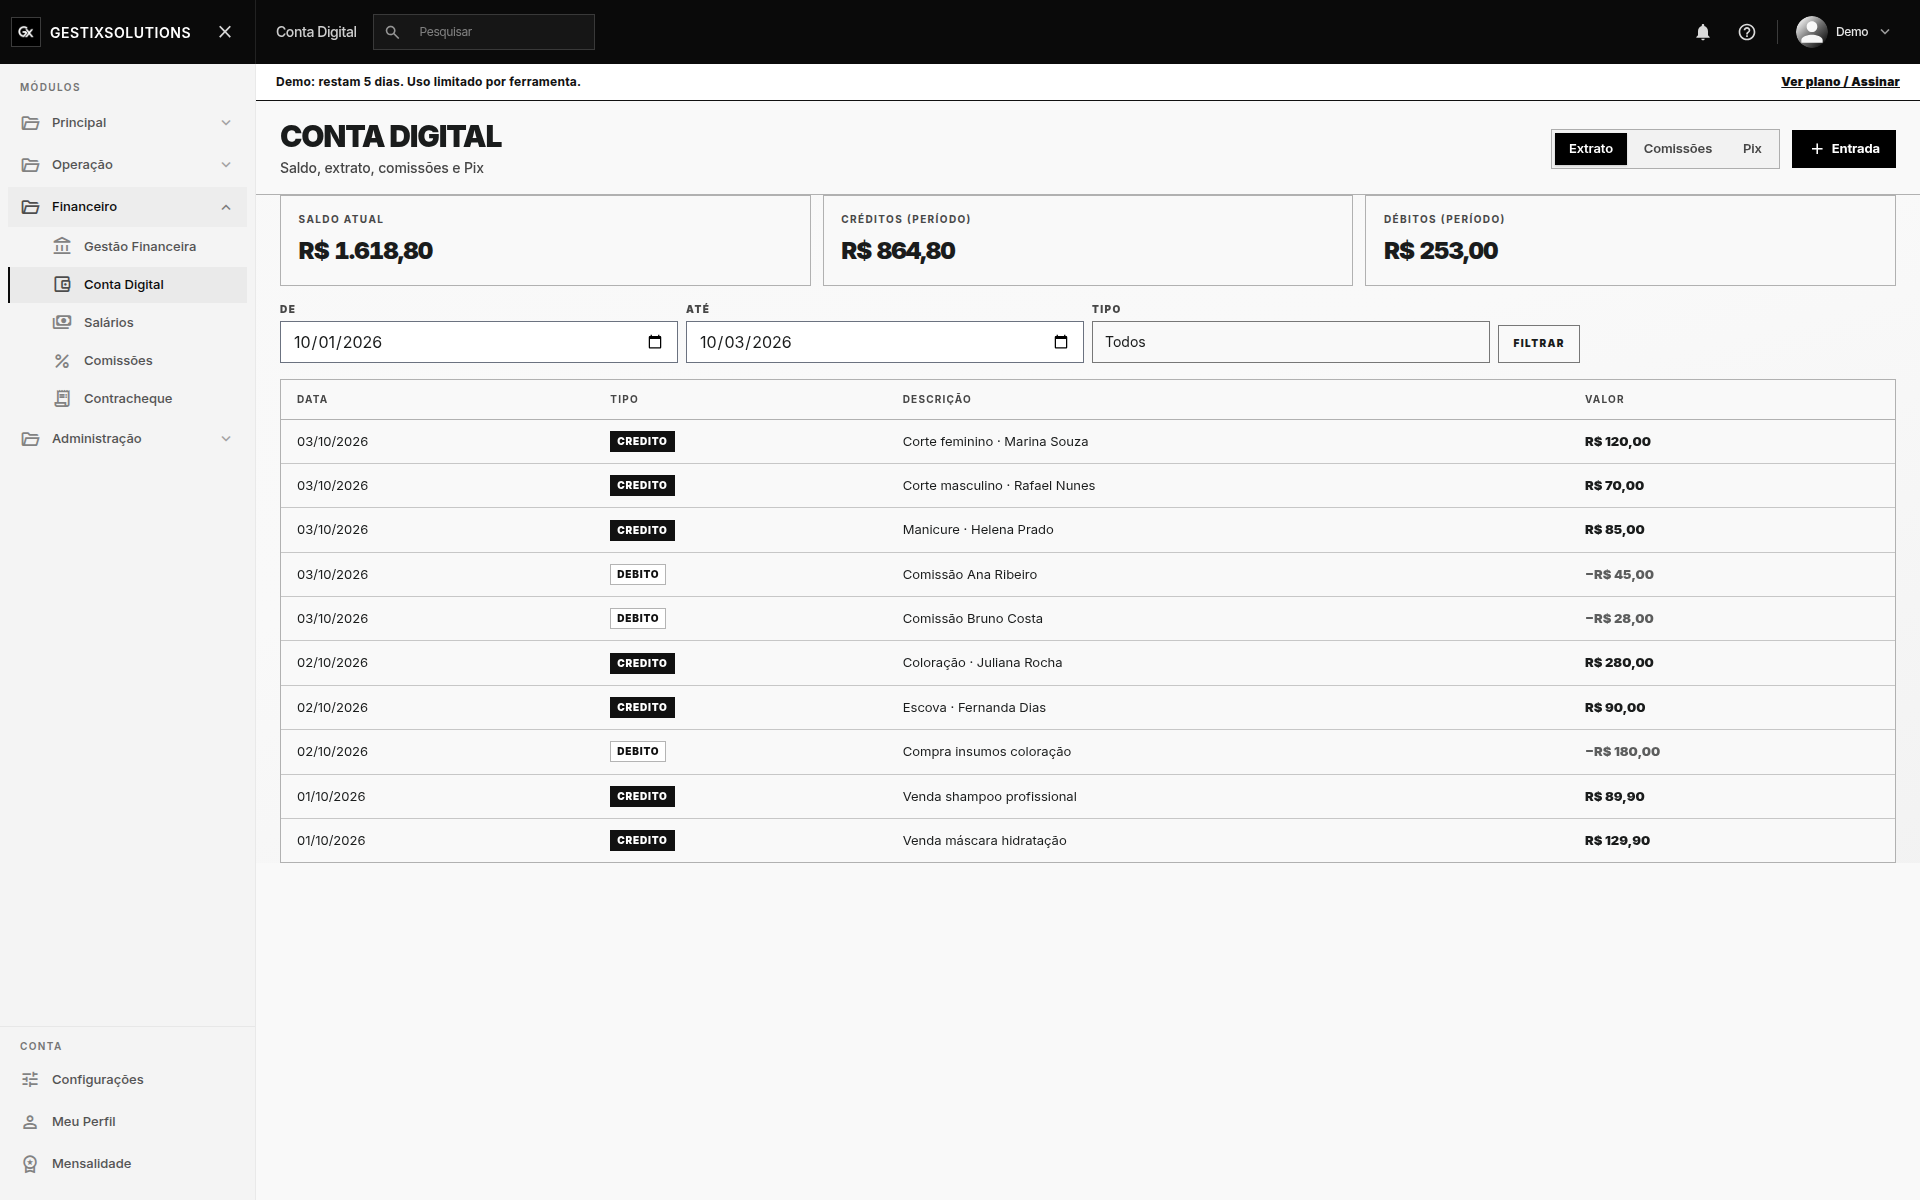Open the Tipo dropdown showing Todos
Image resolution: width=1920 pixels, height=1200 pixels.
pos(1290,342)
